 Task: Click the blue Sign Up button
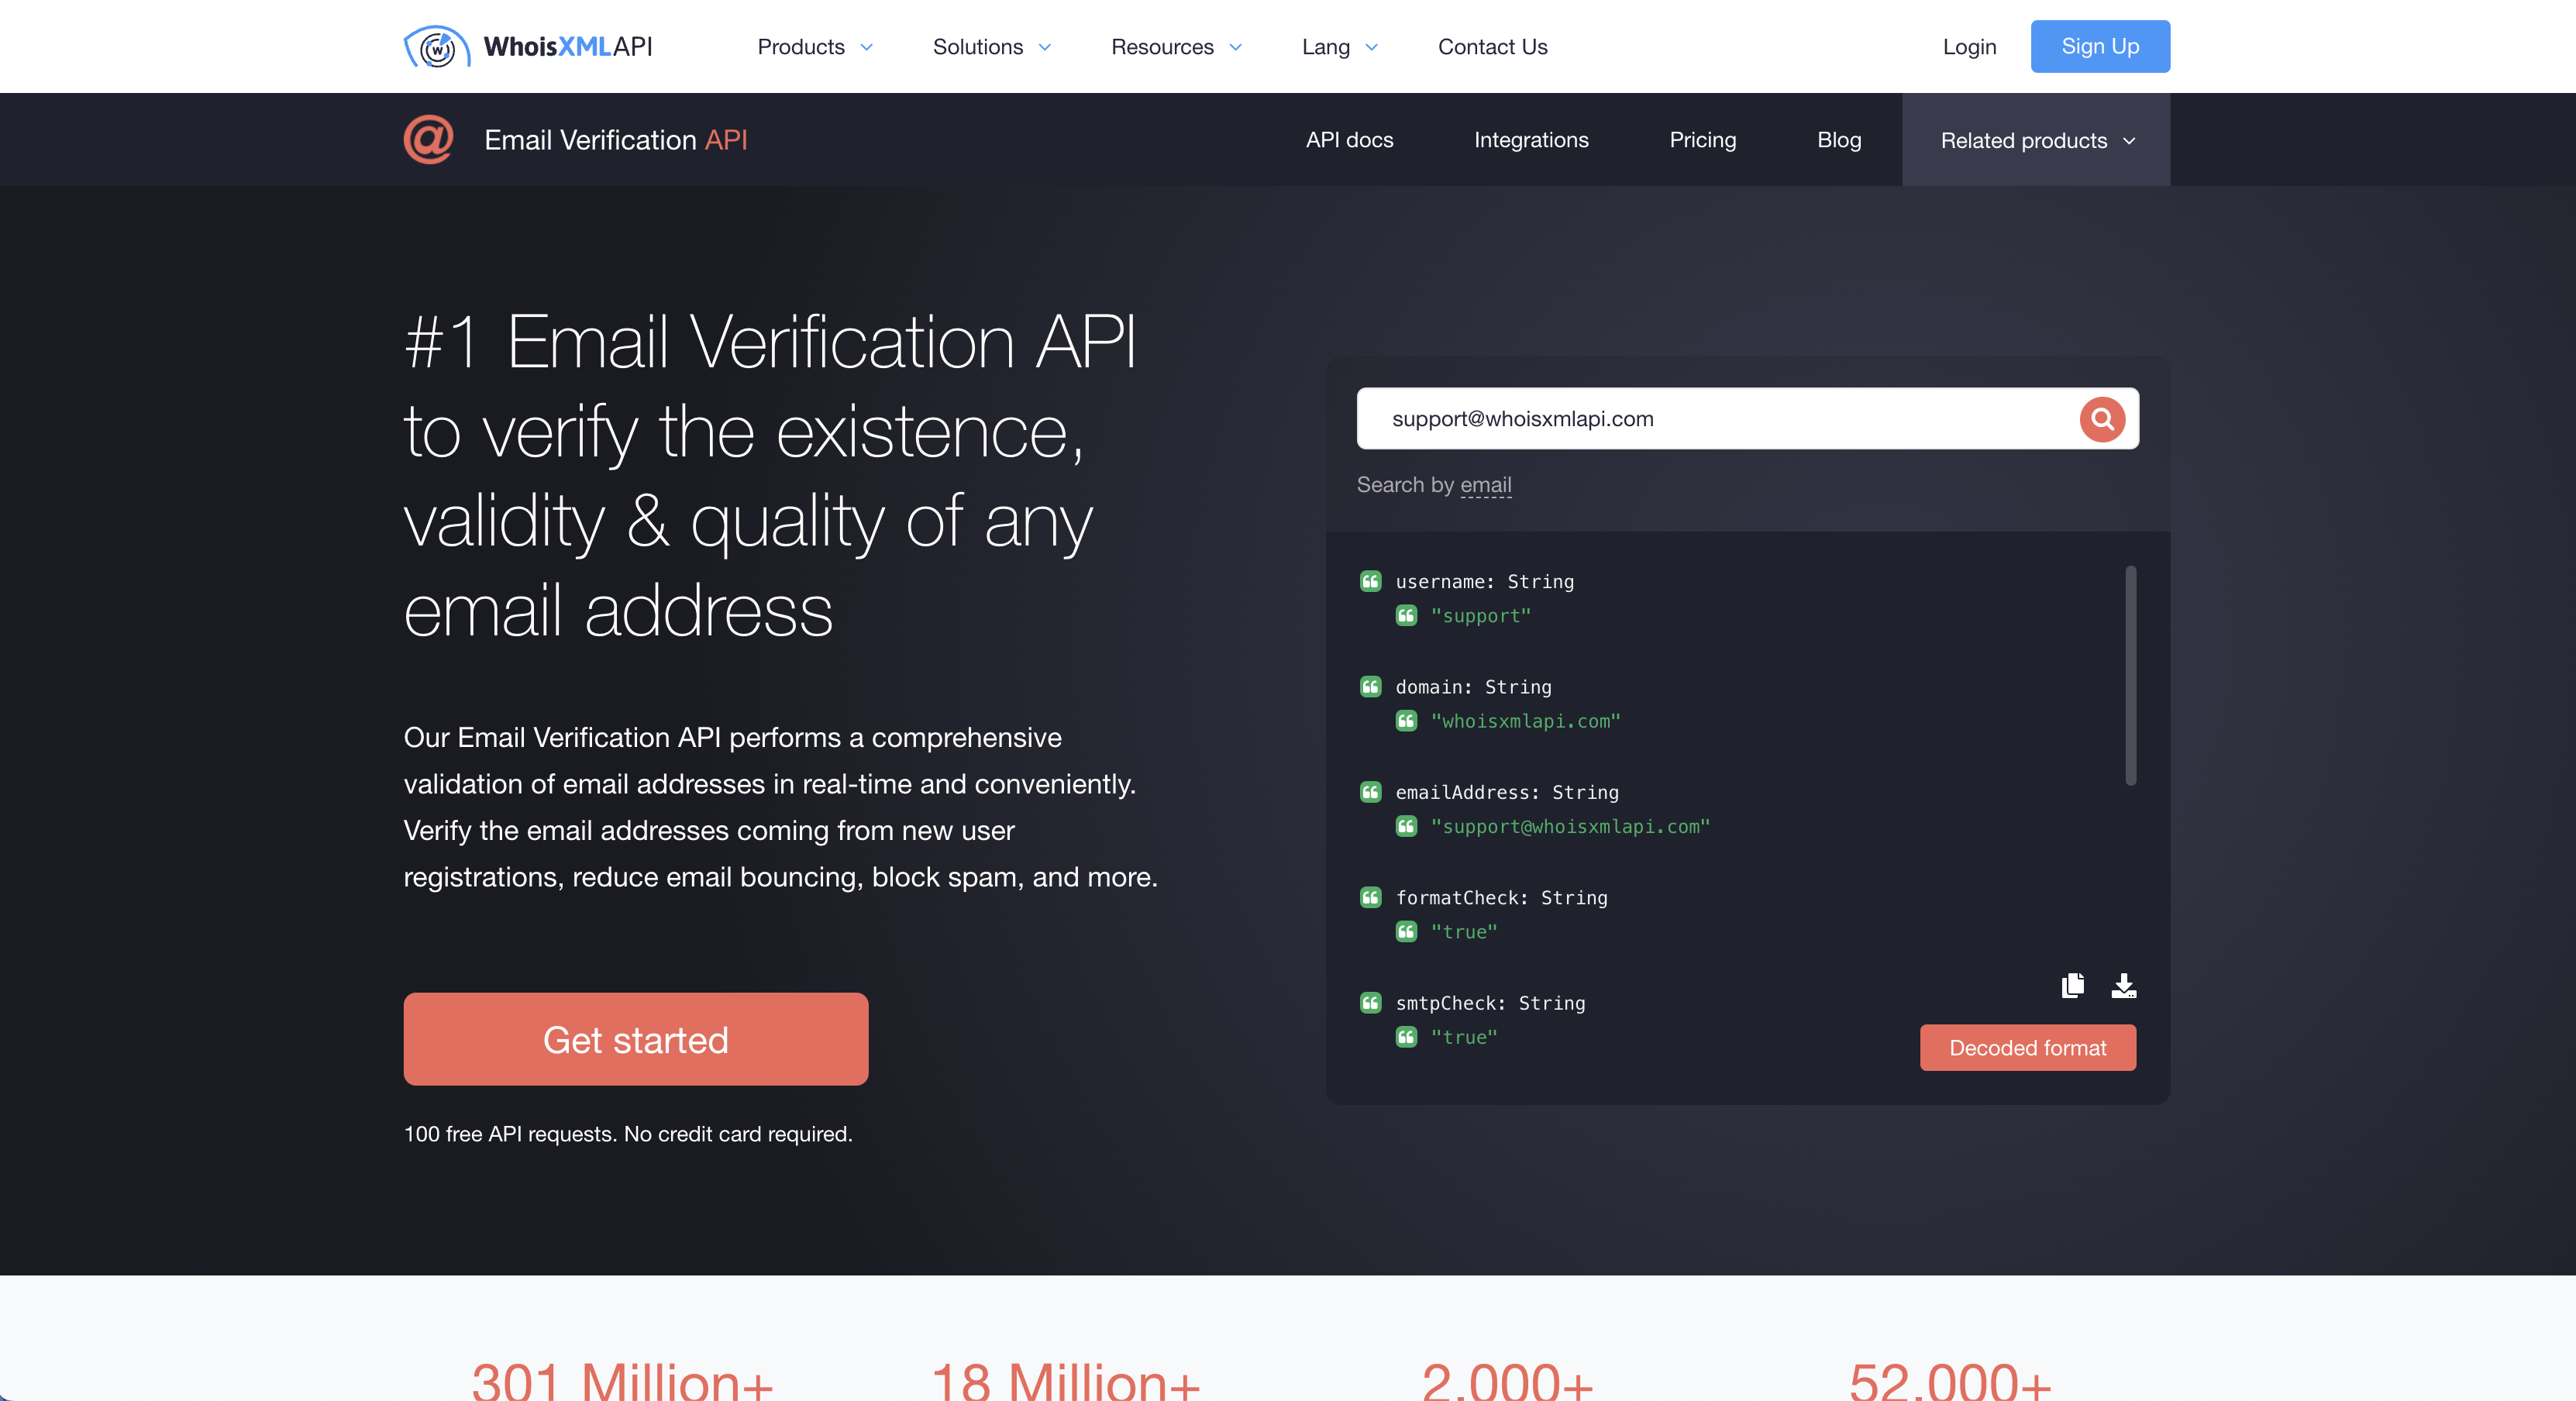coord(2100,46)
